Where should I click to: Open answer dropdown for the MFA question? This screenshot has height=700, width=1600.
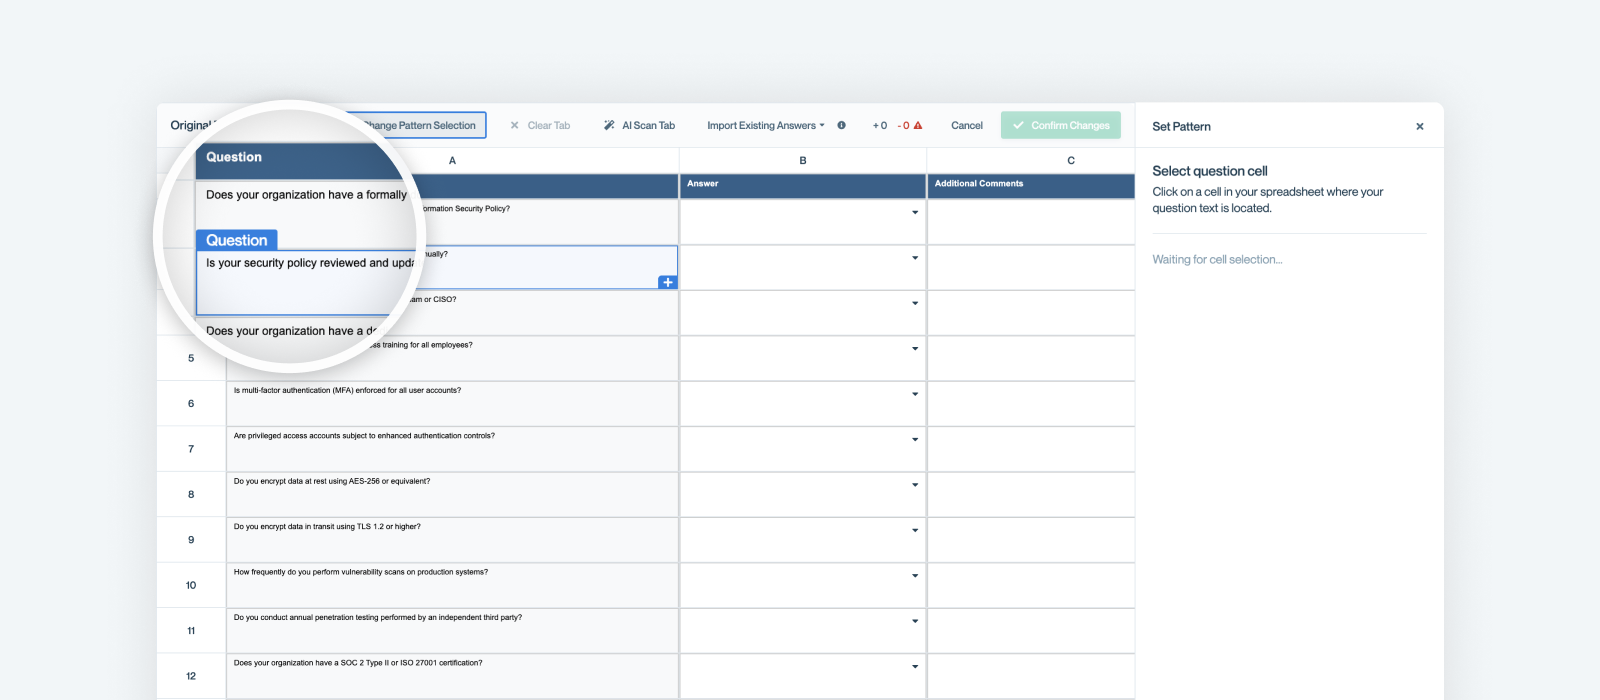(x=915, y=394)
